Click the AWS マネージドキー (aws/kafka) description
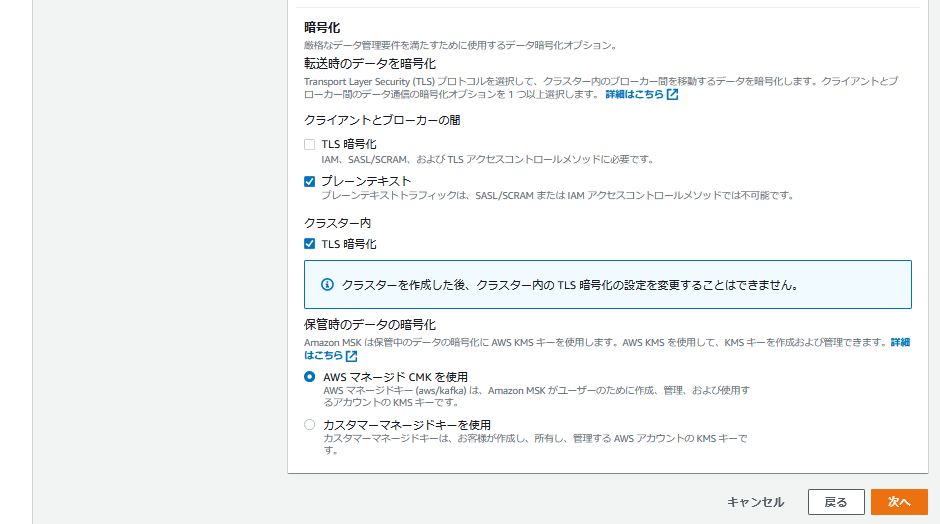 [537, 396]
